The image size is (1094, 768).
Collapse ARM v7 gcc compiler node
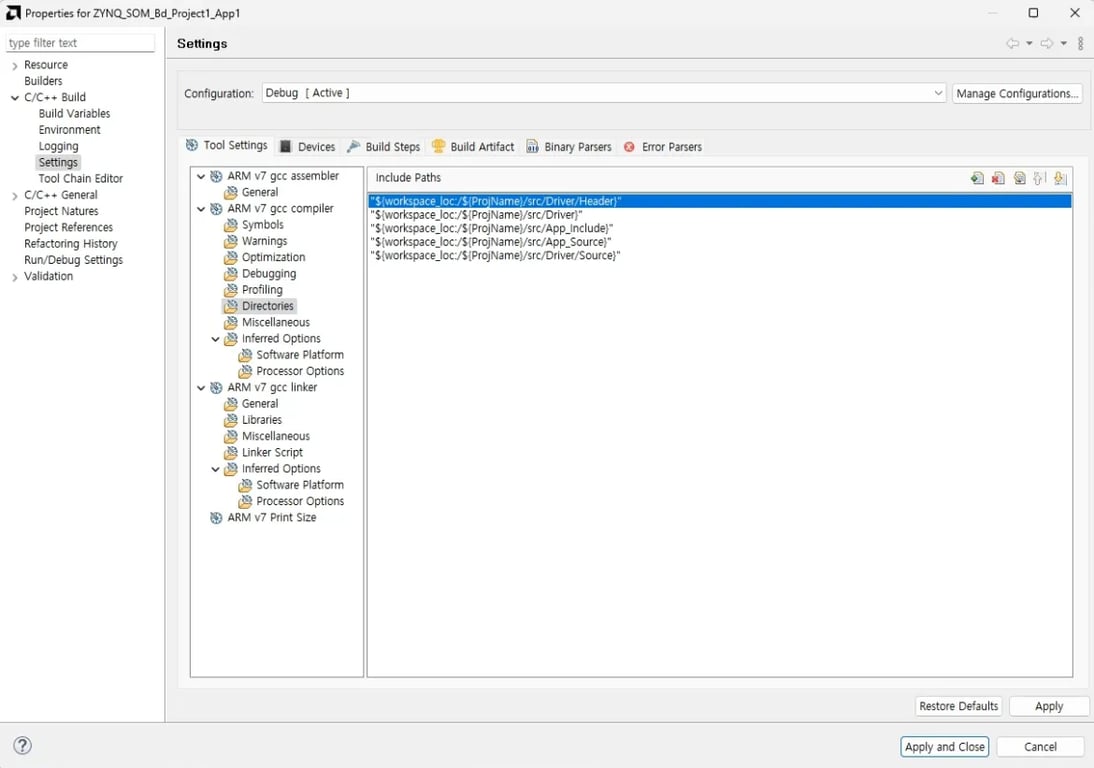[x=201, y=209]
